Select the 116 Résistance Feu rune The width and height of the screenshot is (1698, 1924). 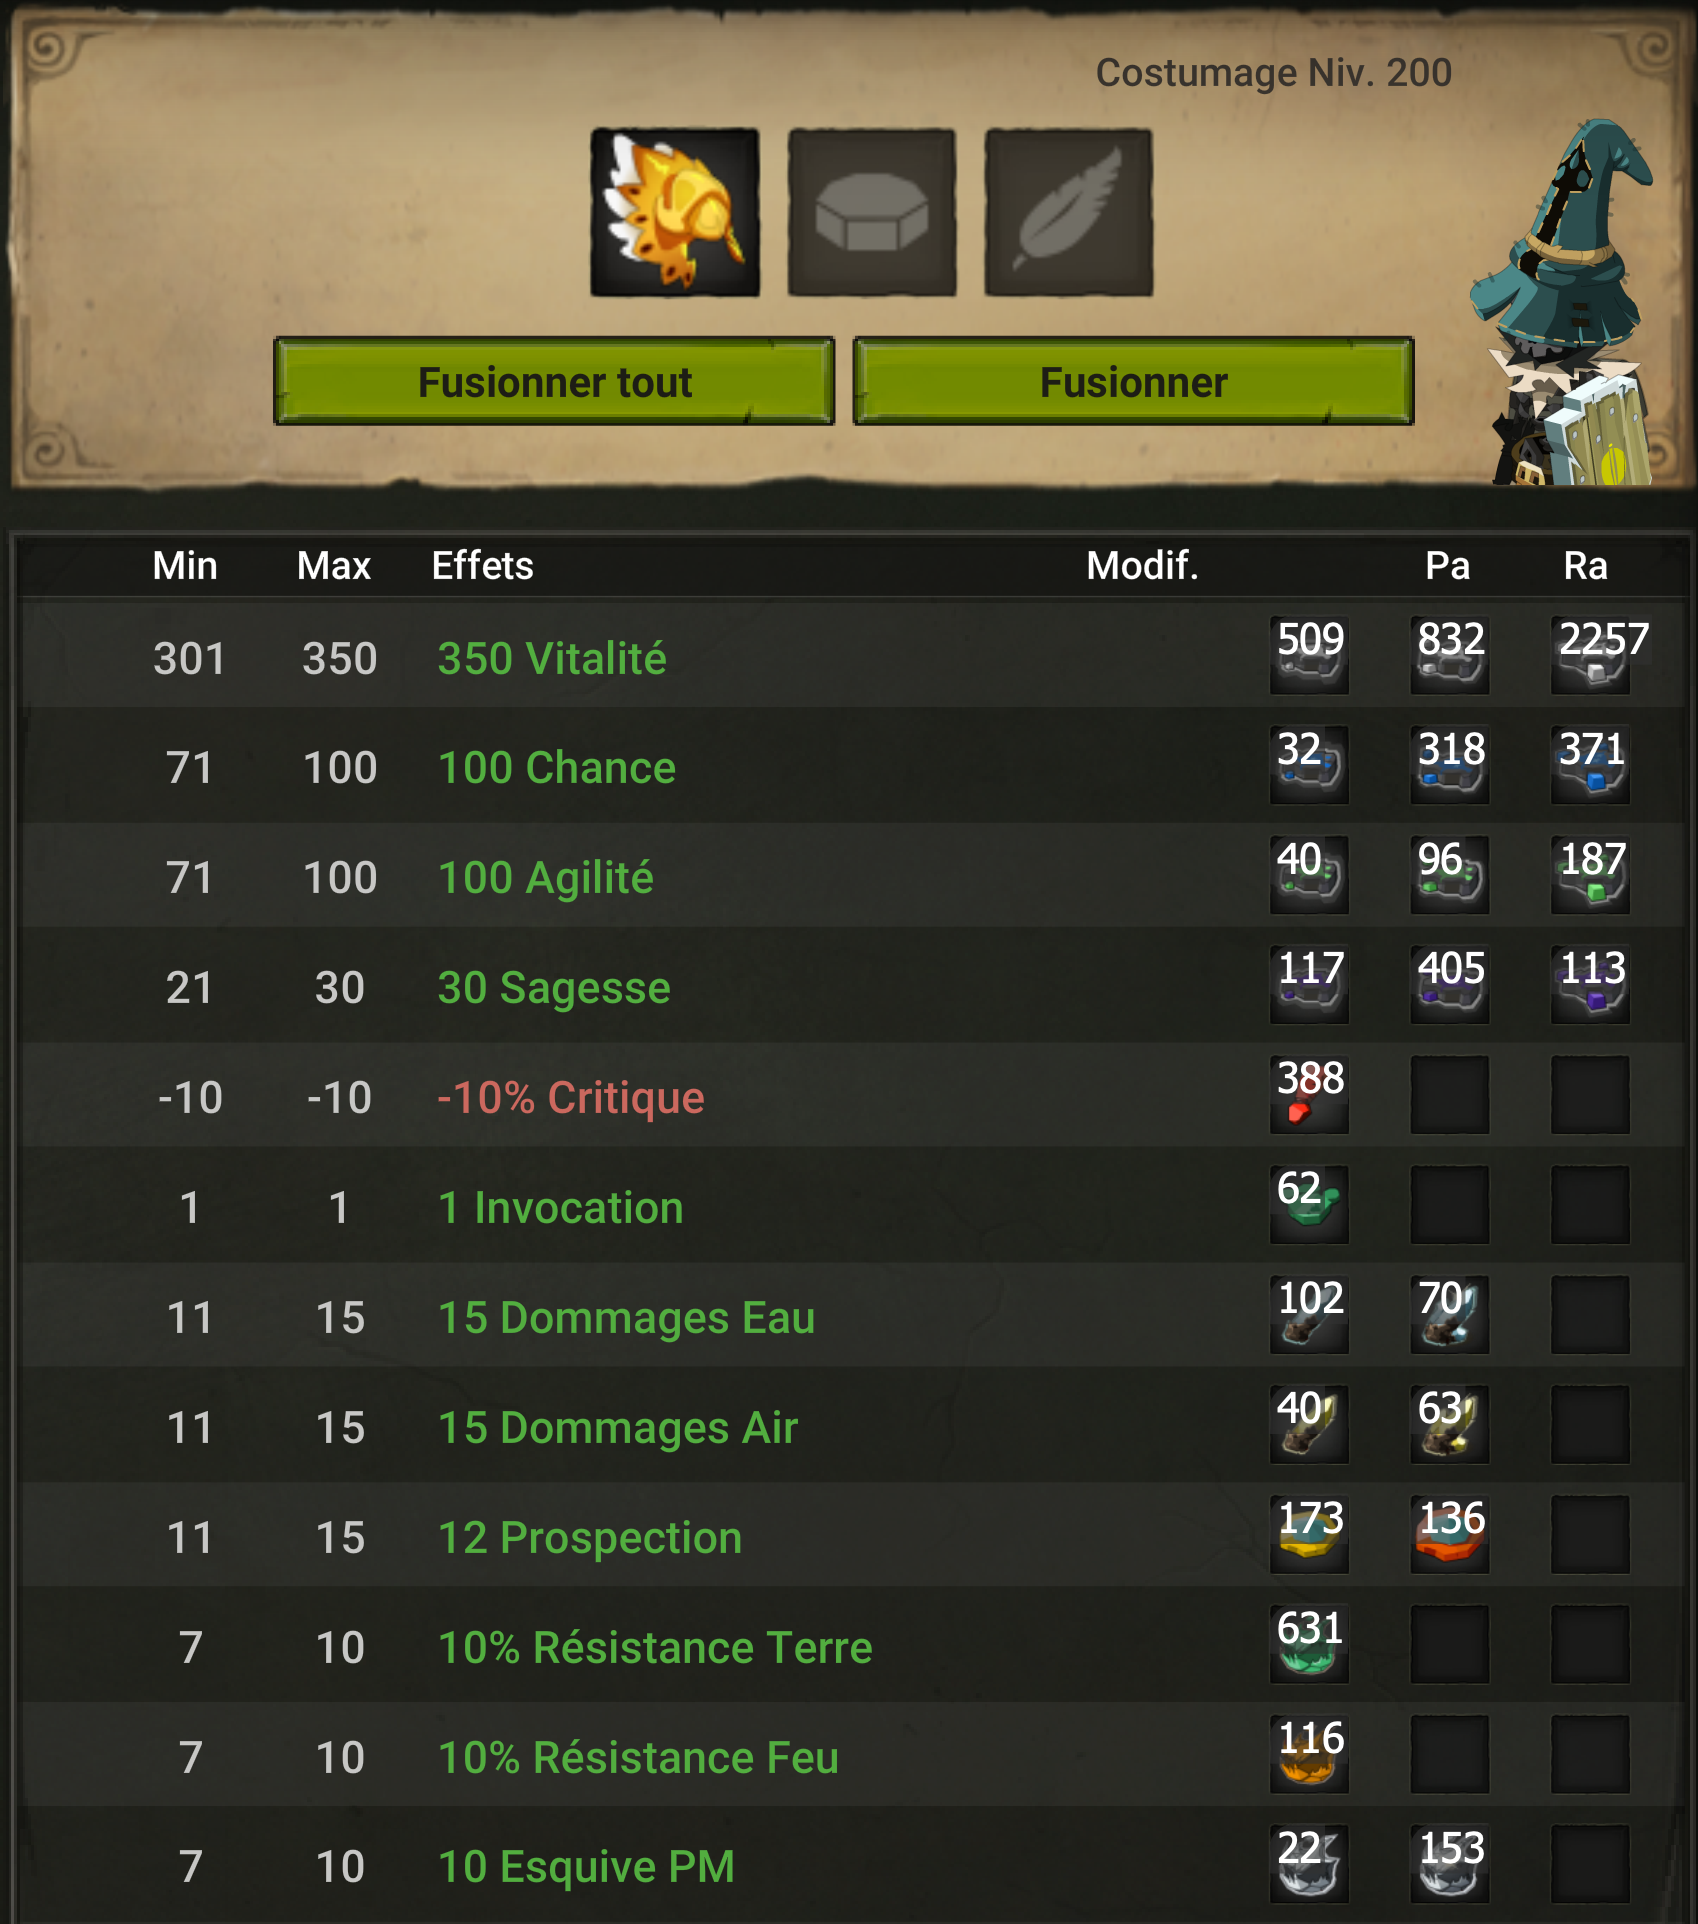(x=1309, y=1755)
